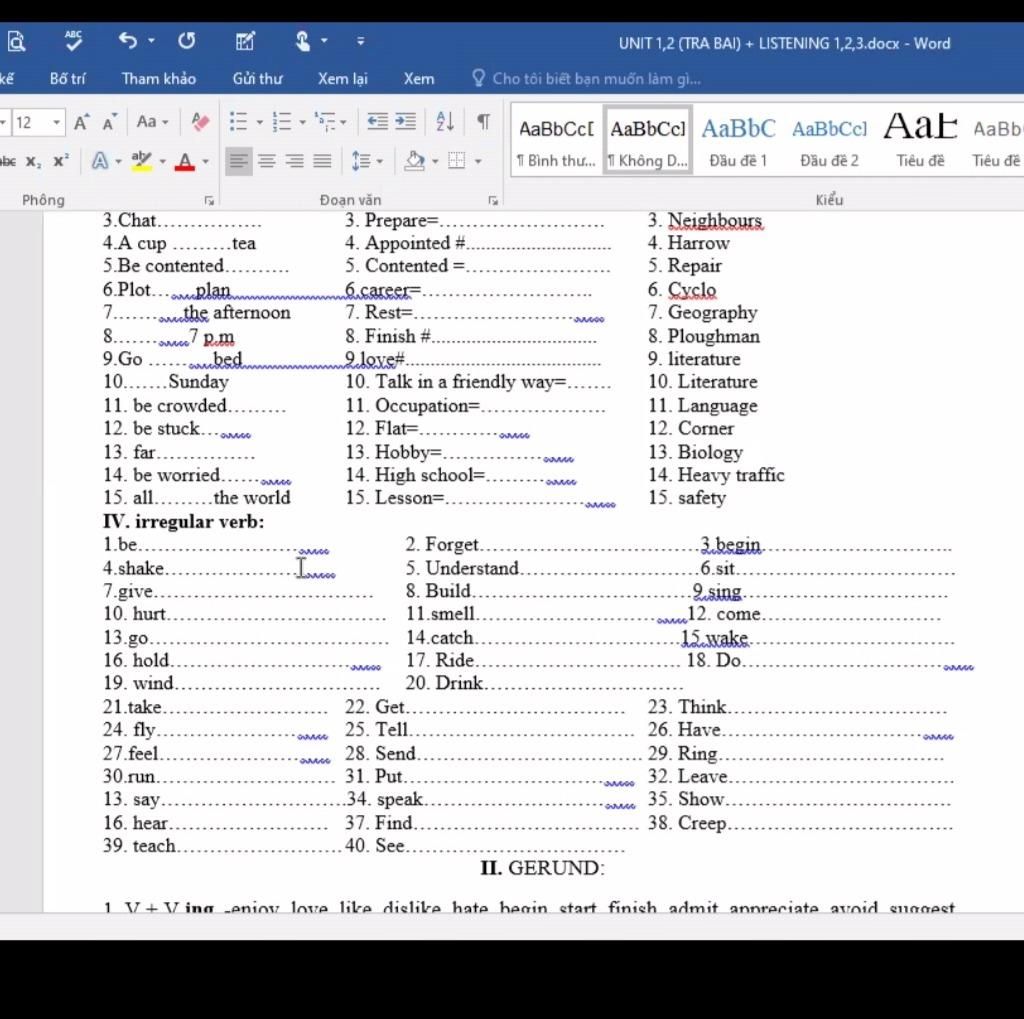Toggle strikethrough formatting
The width and height of the screenshot is (1024, 1019).
(x=8, y=161)
